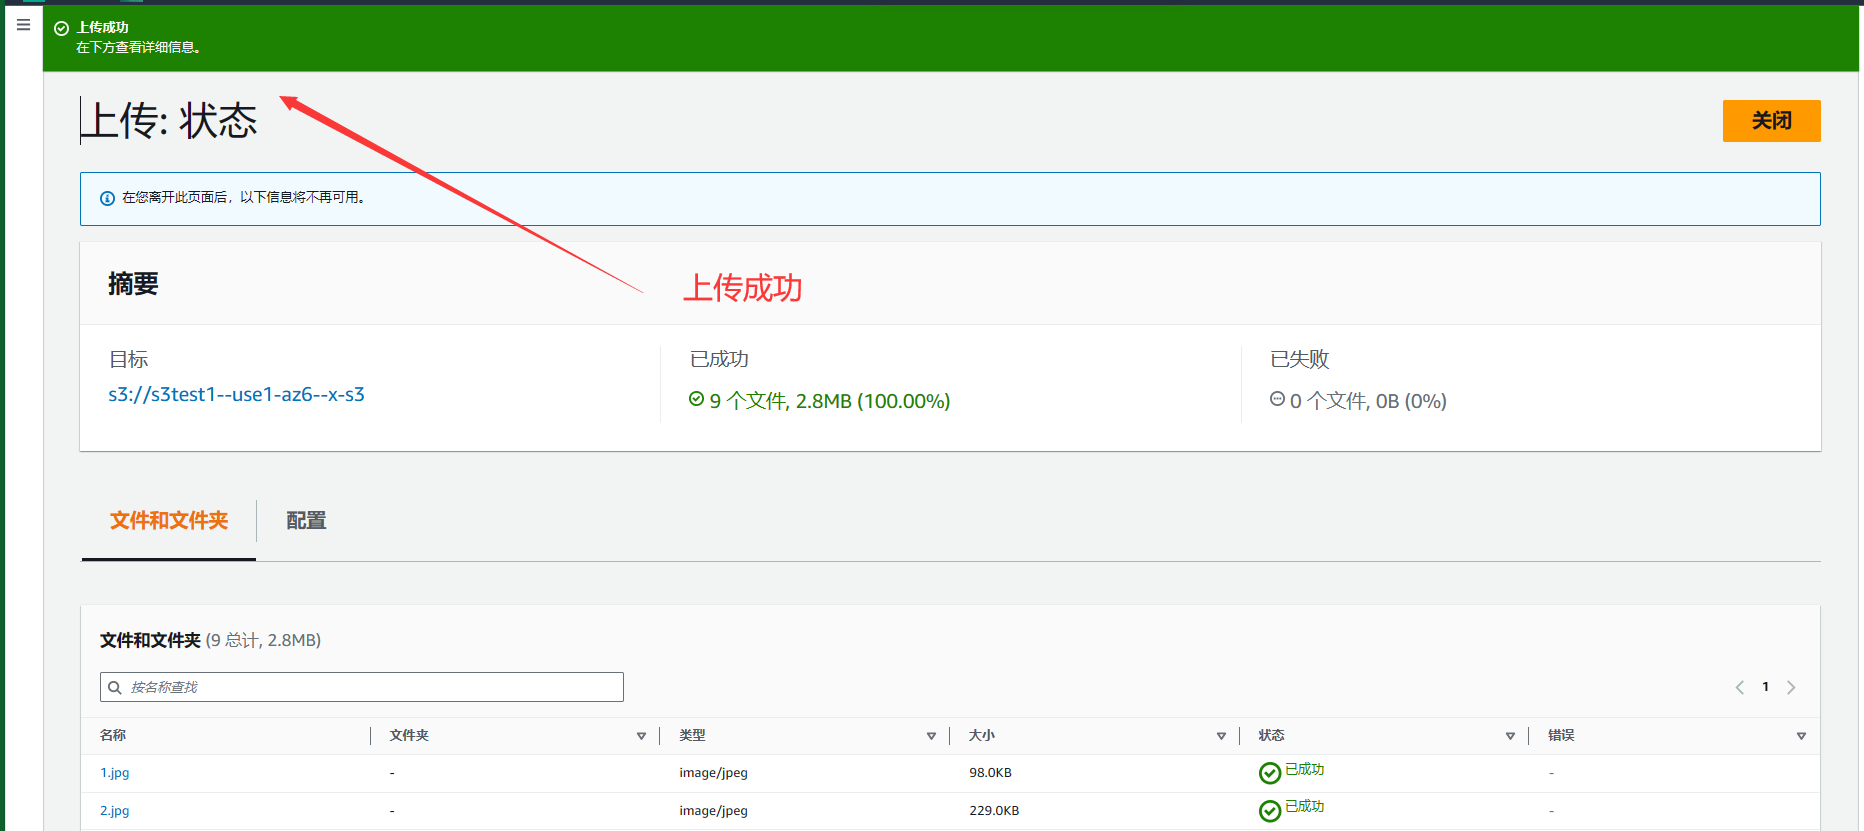Click the 0 个文件, 0B (0%) text
This screenshot has width=1864, height=831.
1368,401
